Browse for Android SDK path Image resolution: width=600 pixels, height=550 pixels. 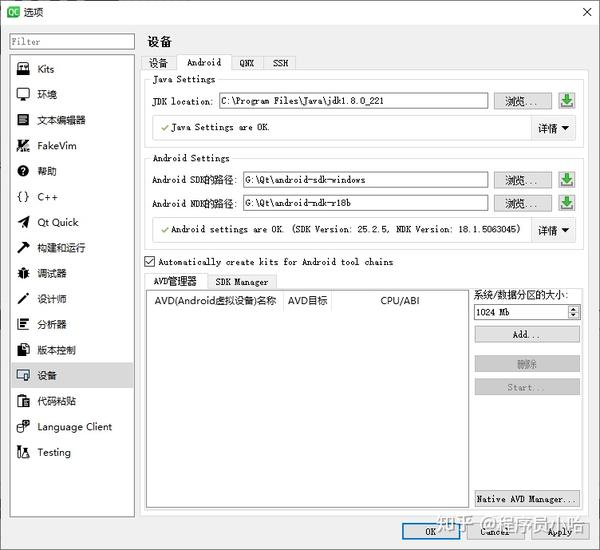[522, 180]
